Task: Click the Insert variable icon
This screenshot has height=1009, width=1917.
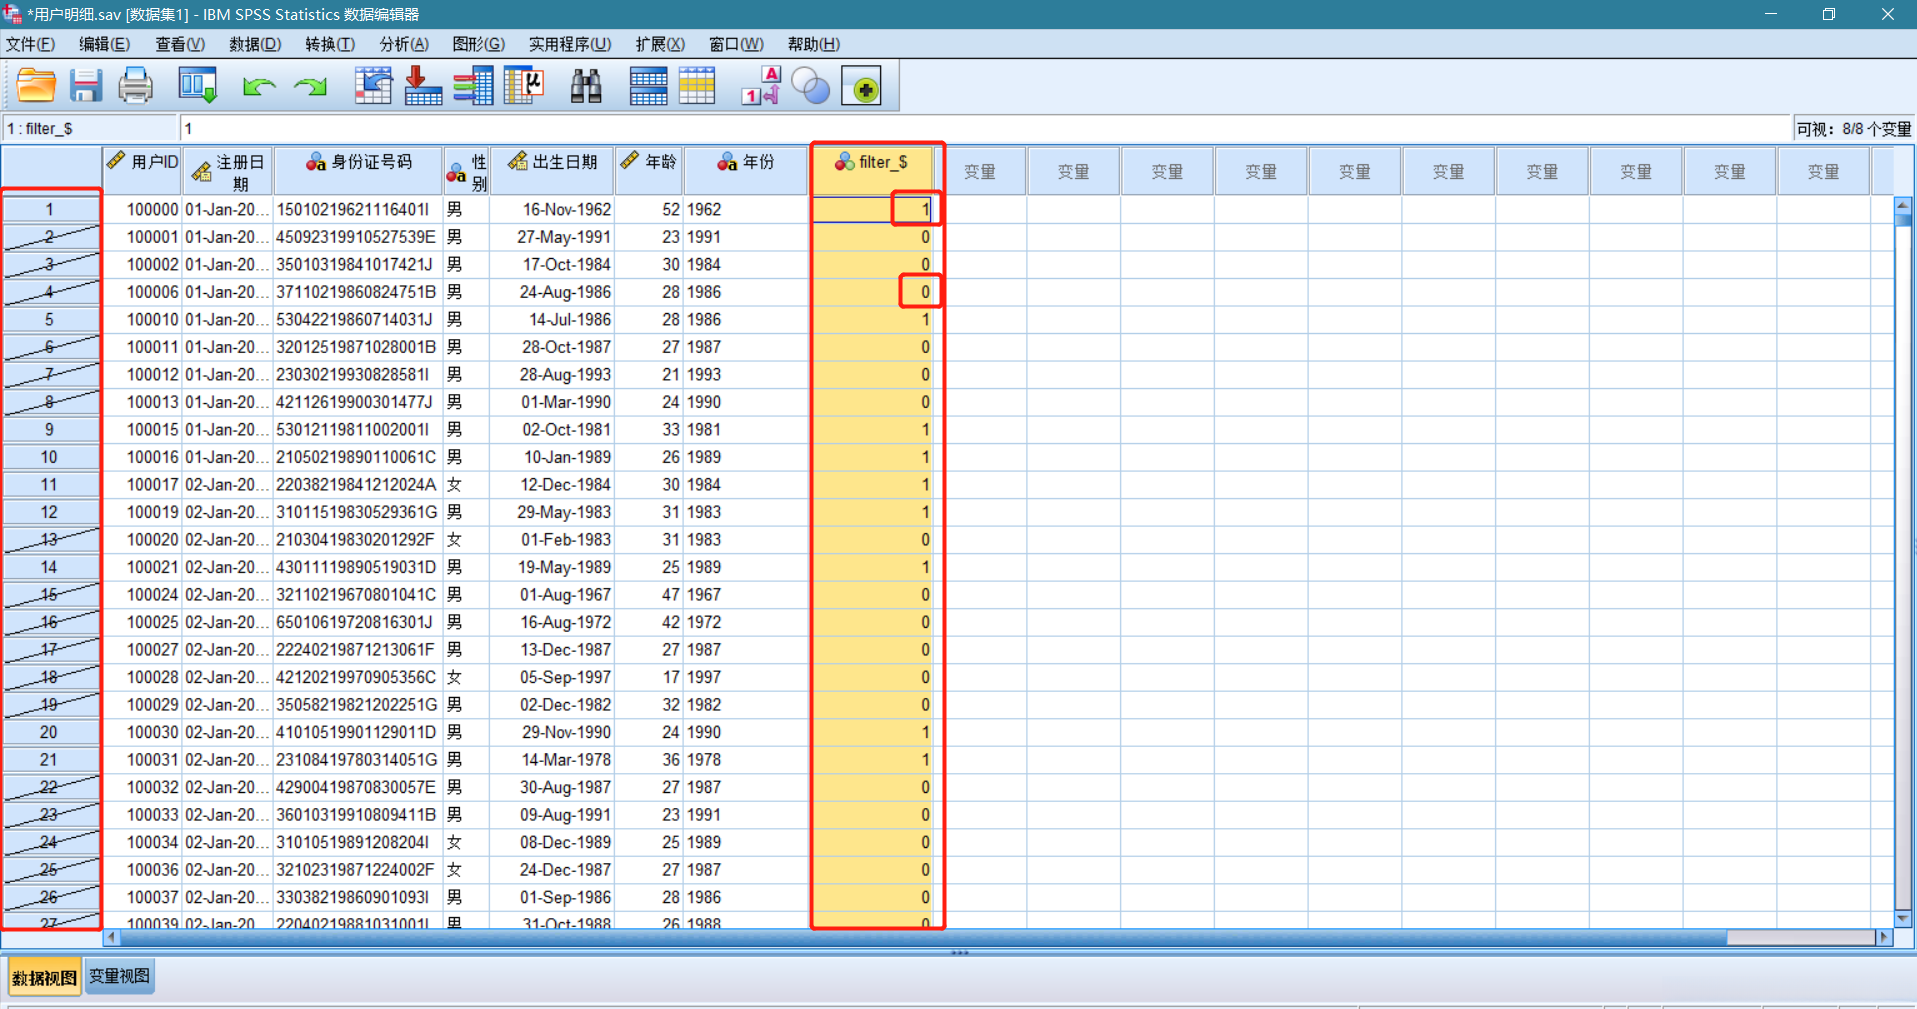Action: point(697,86)
